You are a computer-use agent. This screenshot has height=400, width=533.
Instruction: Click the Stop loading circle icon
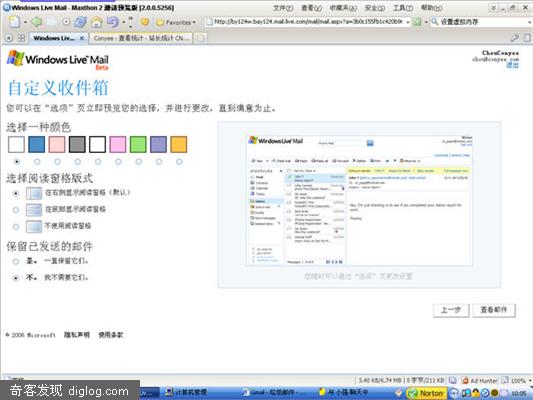pos(67,22)
